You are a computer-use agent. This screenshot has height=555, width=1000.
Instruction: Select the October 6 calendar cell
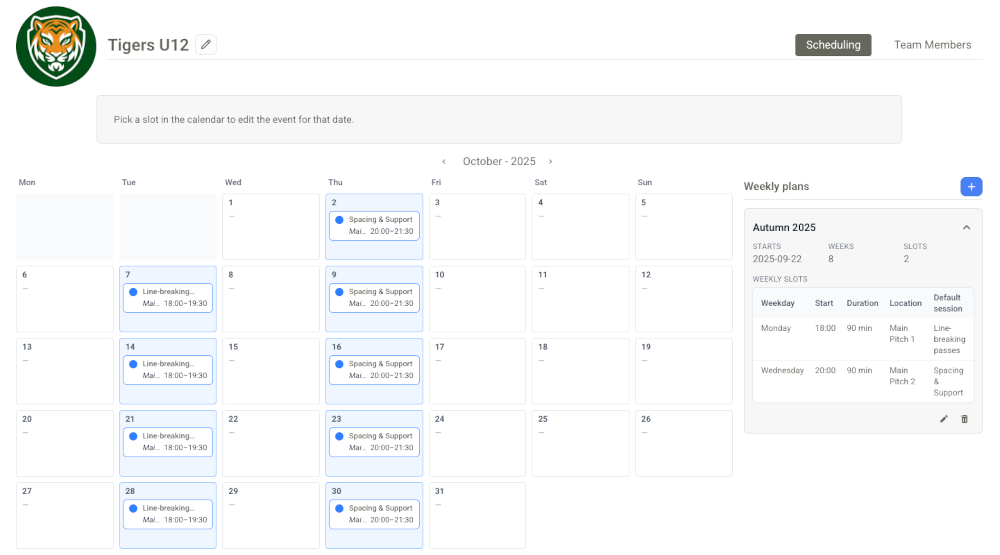point(65,299)
